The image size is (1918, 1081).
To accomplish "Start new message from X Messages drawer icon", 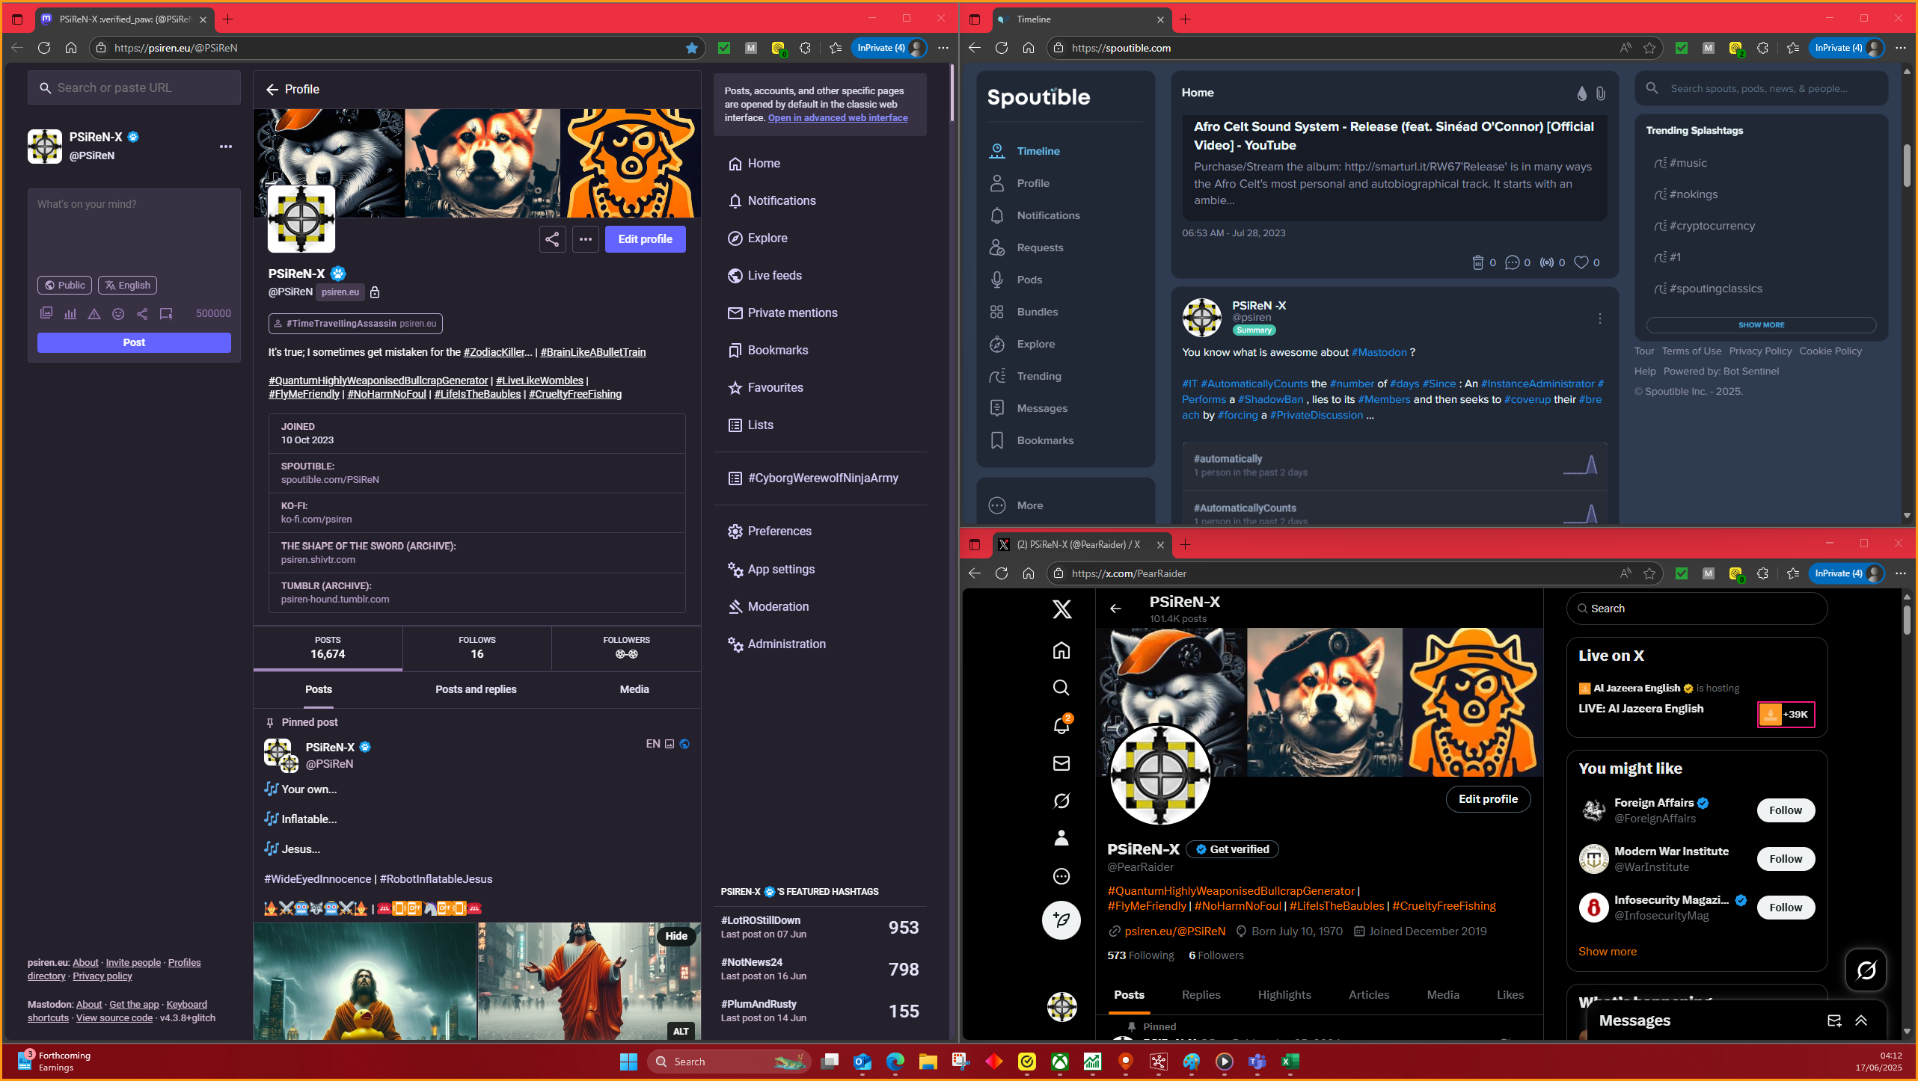I will (x=1834, y=1021).
